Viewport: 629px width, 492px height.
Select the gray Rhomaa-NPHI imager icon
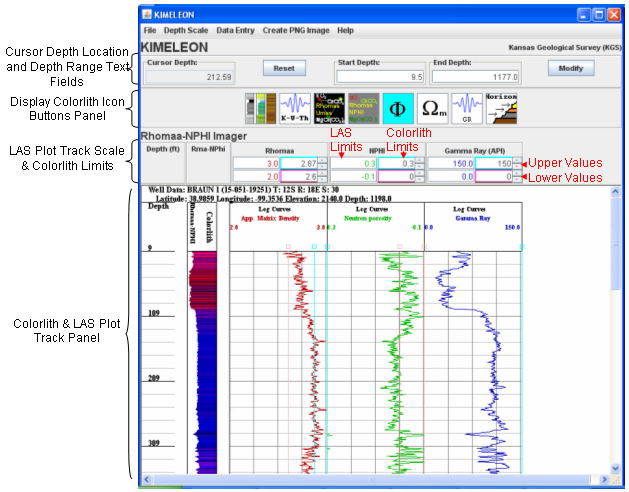[363, 108]
